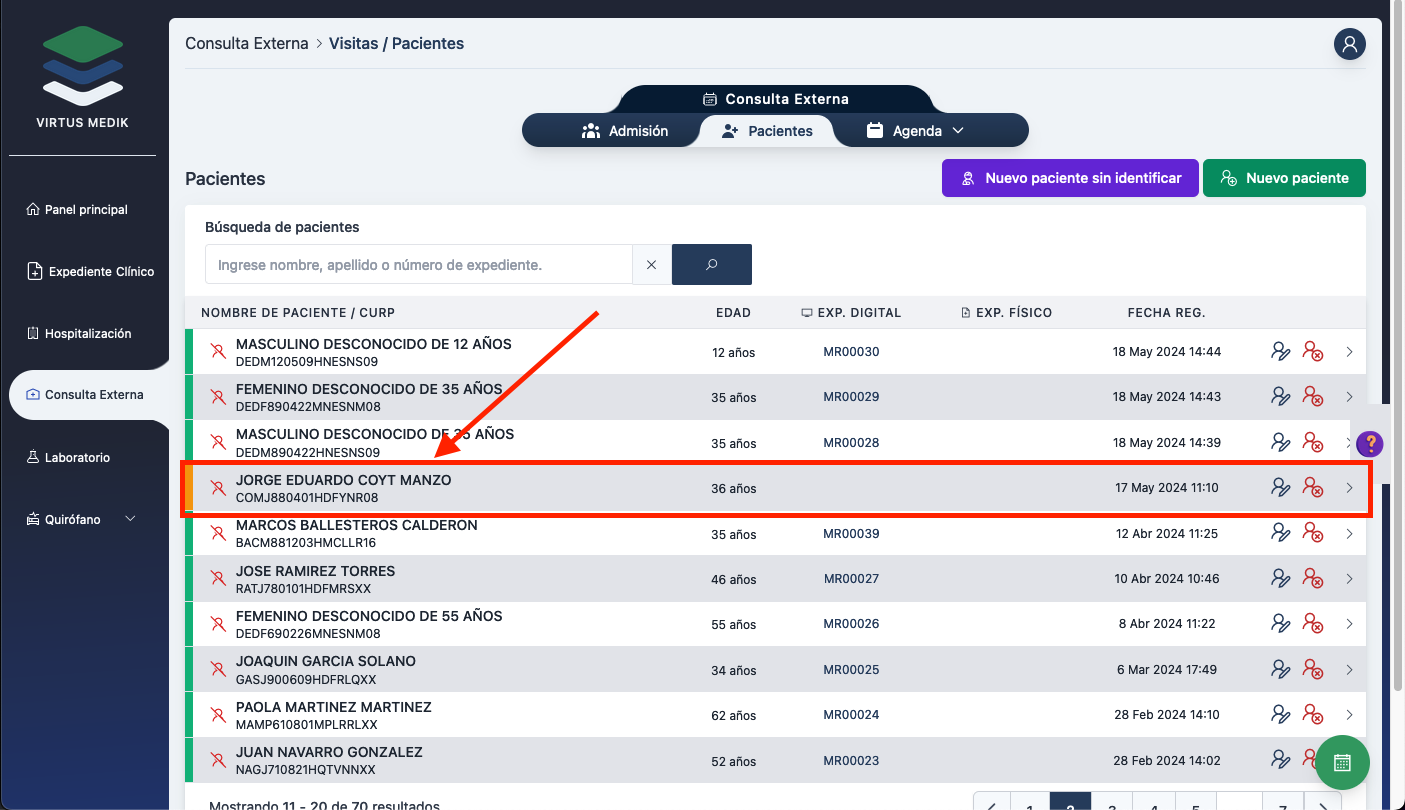Viewport: 1405px width, 810px height.
Task: Click delete icon for Paola Martinez Martinez
Action: coord(1312,715)
